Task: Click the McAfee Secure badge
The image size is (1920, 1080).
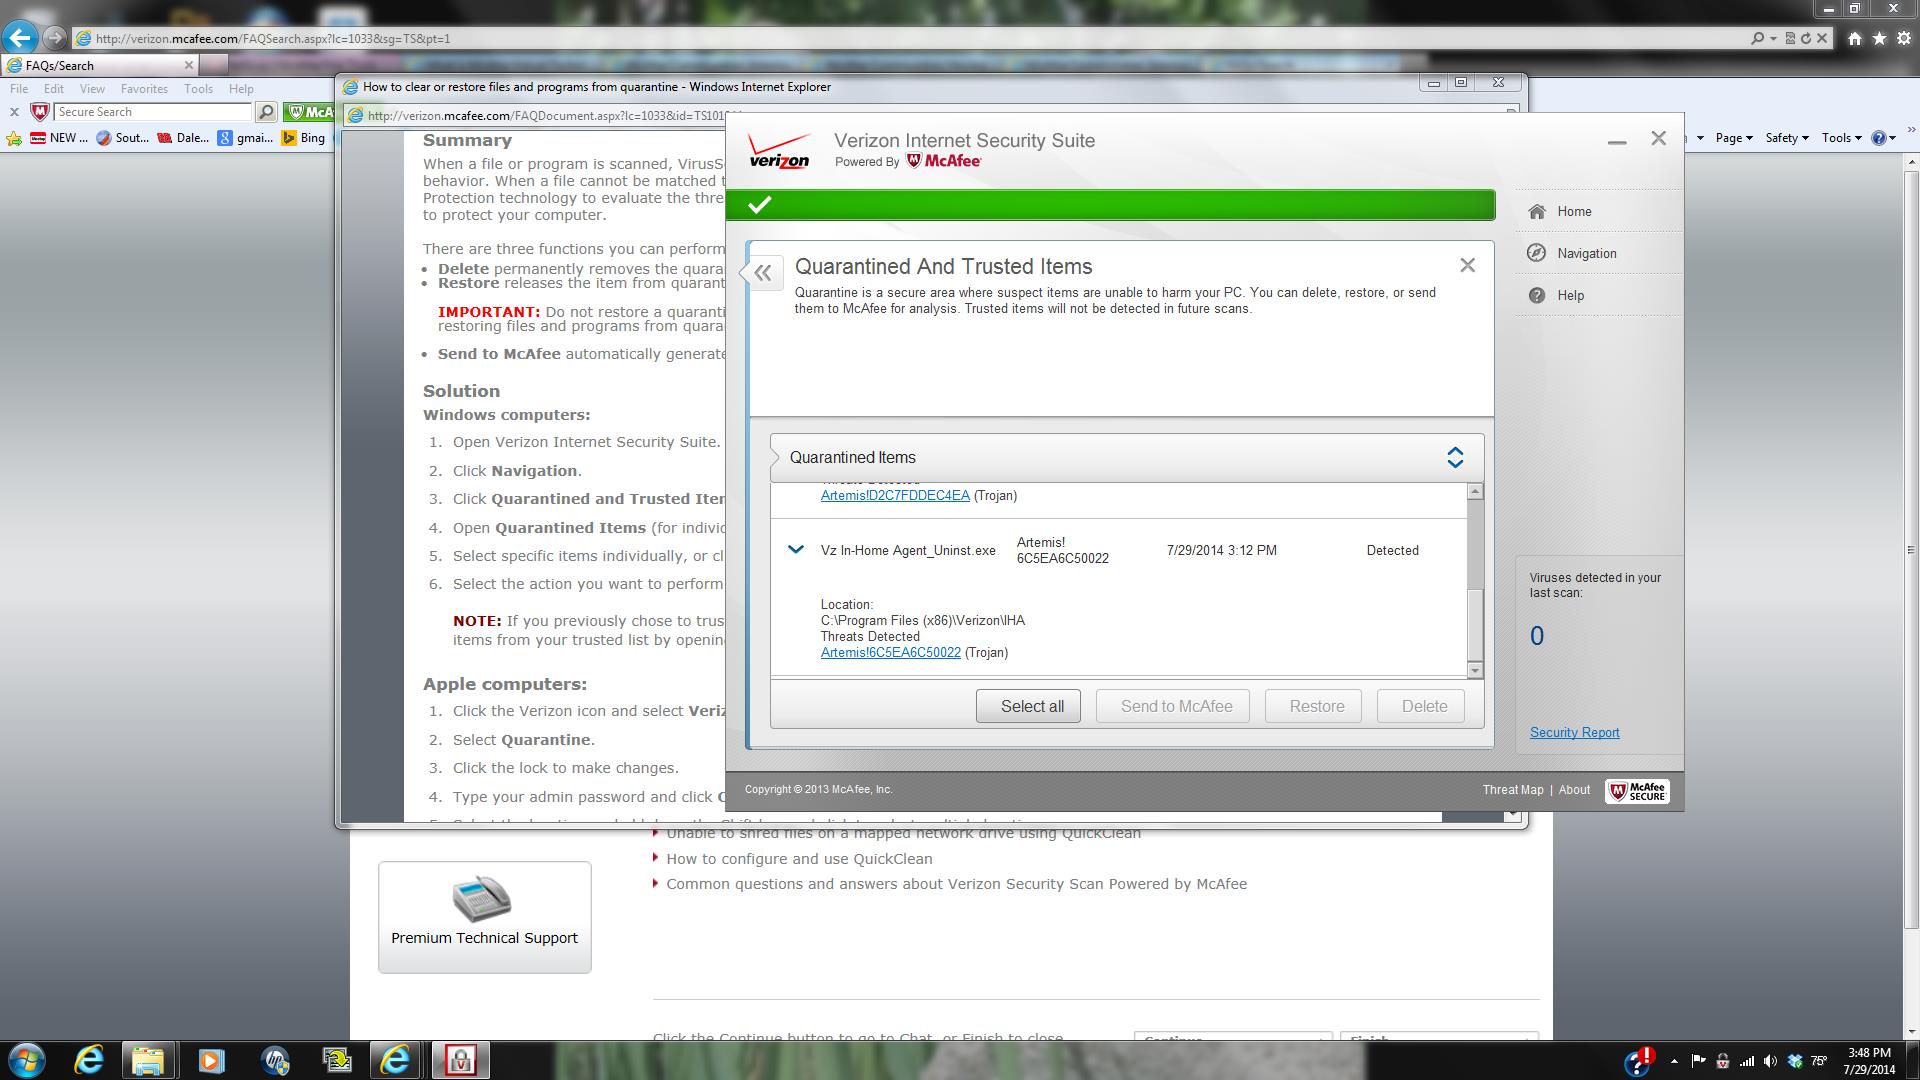Action: pyautogui.click(x=1637, y=791)
